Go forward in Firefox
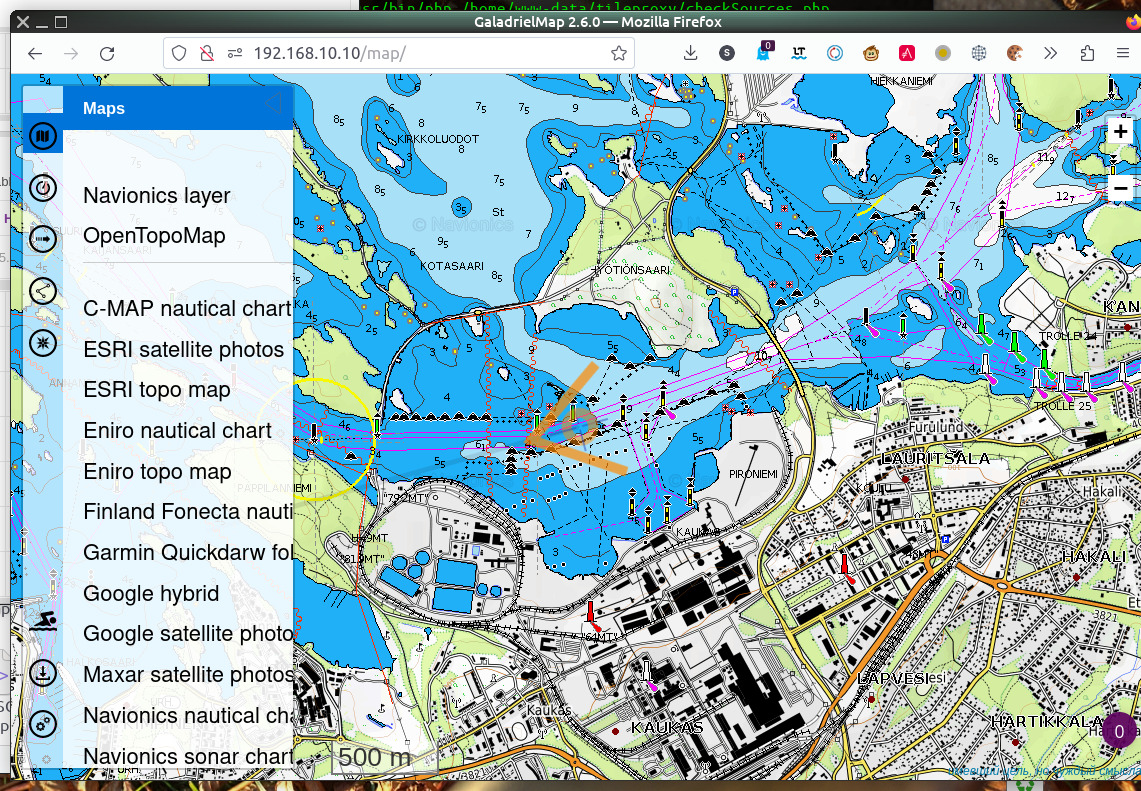1141x791 pixels. (71, 53)
